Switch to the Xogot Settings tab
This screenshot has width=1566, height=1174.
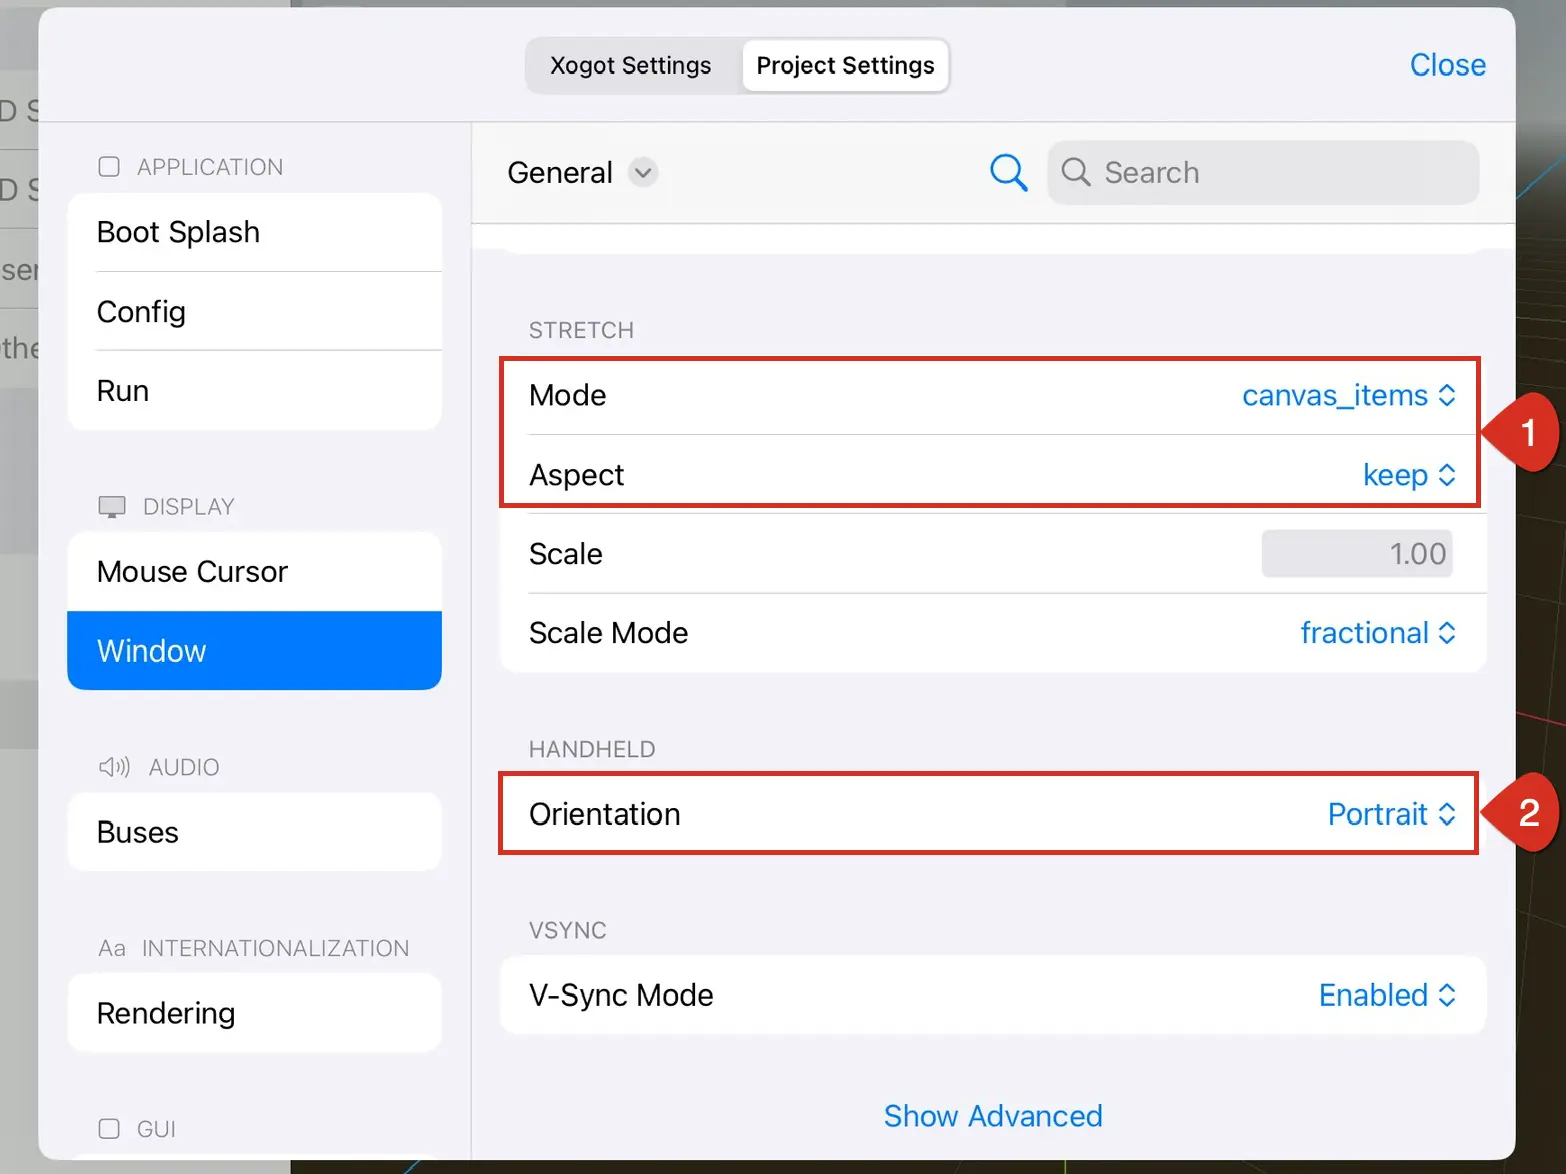631,65
